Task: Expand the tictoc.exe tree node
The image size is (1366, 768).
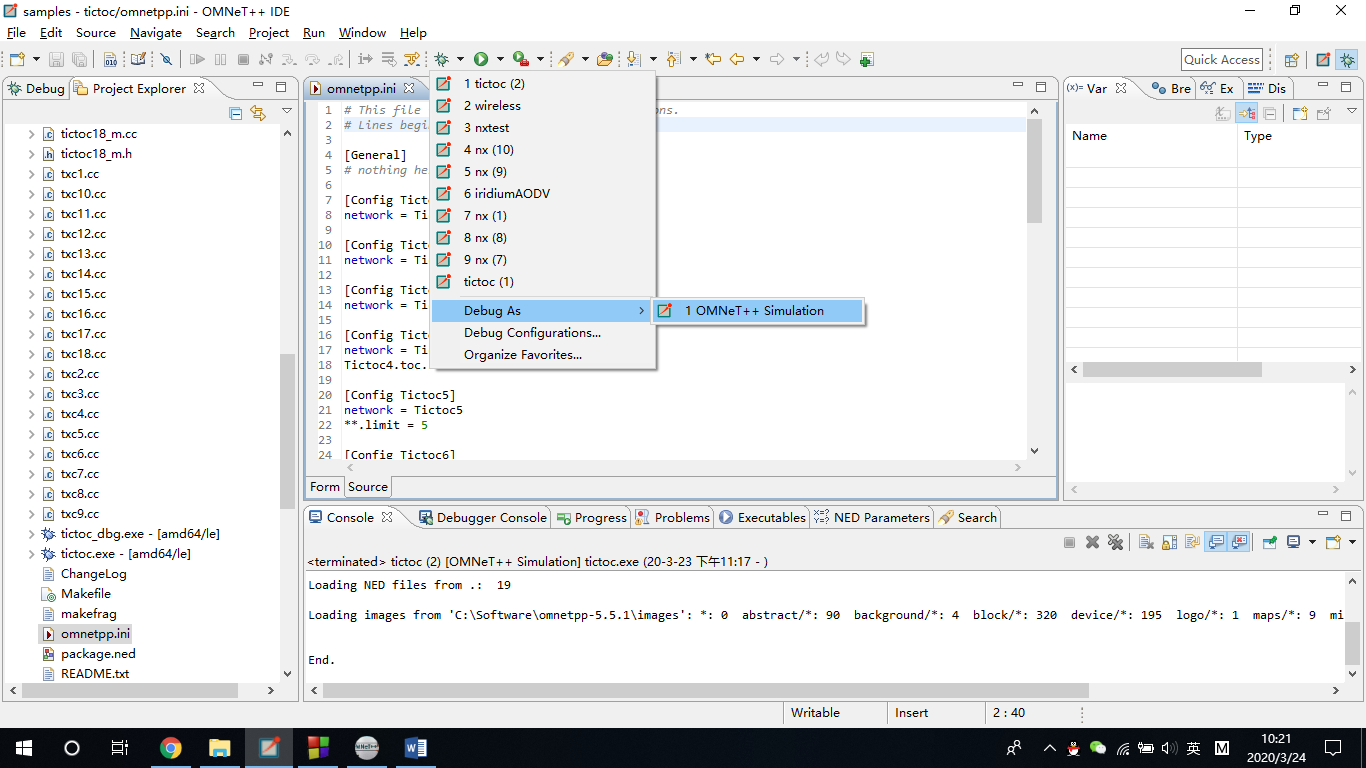Action: (32, 554)
